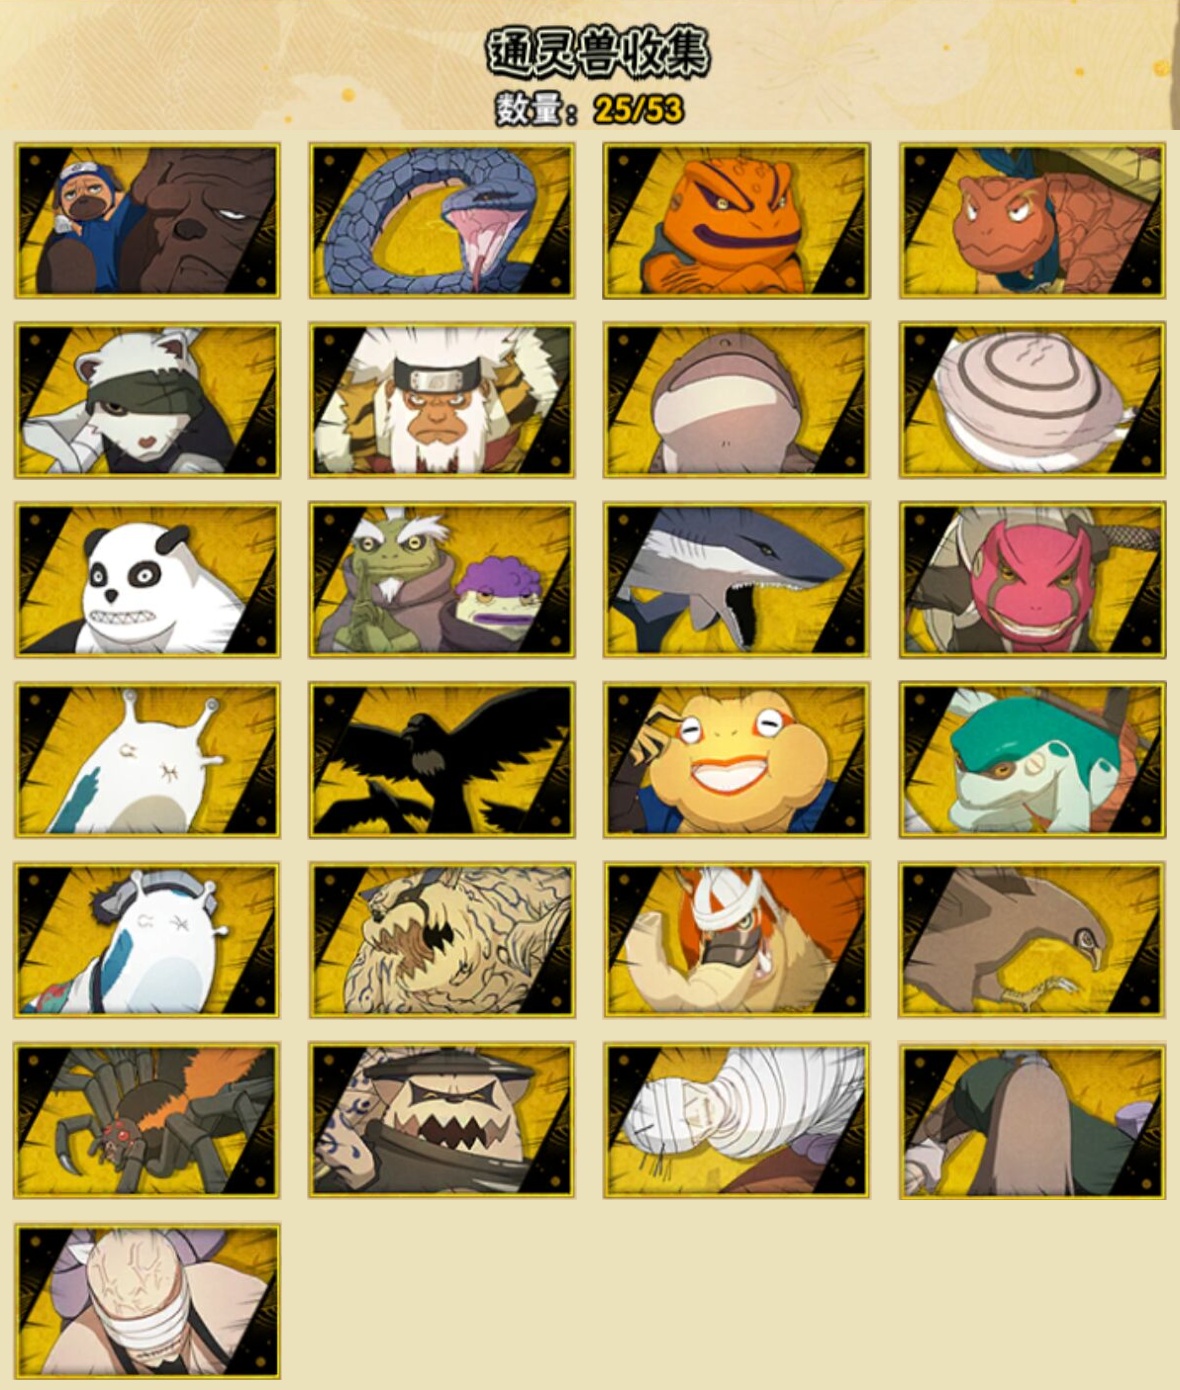
Task: Select the white masked raccoon card
Action: (147, 400)
